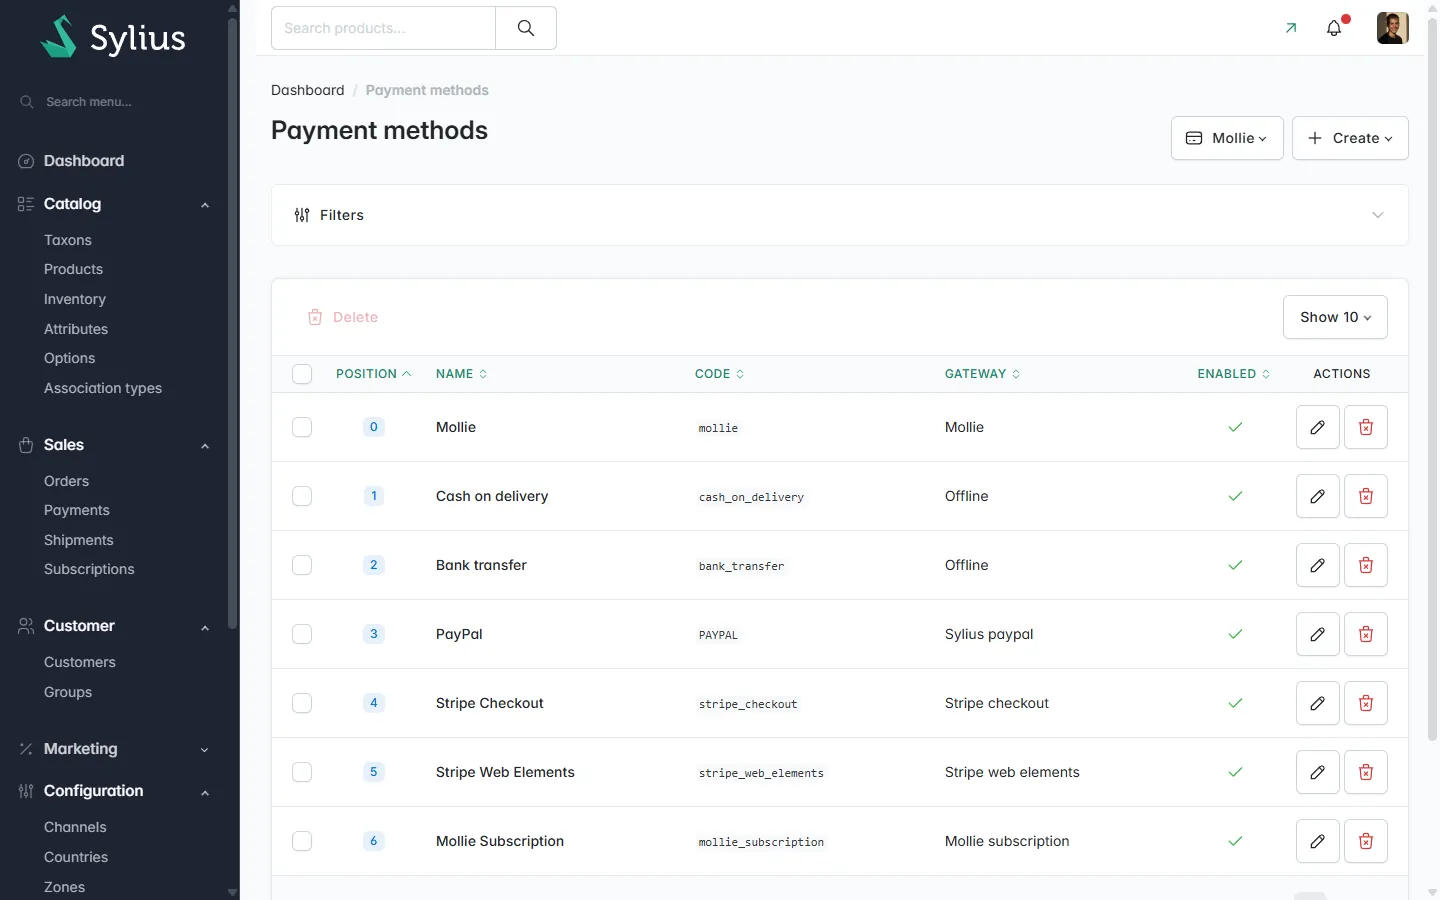Click the Configuration sliders icon in sidebar

click(x=26, y=791)
